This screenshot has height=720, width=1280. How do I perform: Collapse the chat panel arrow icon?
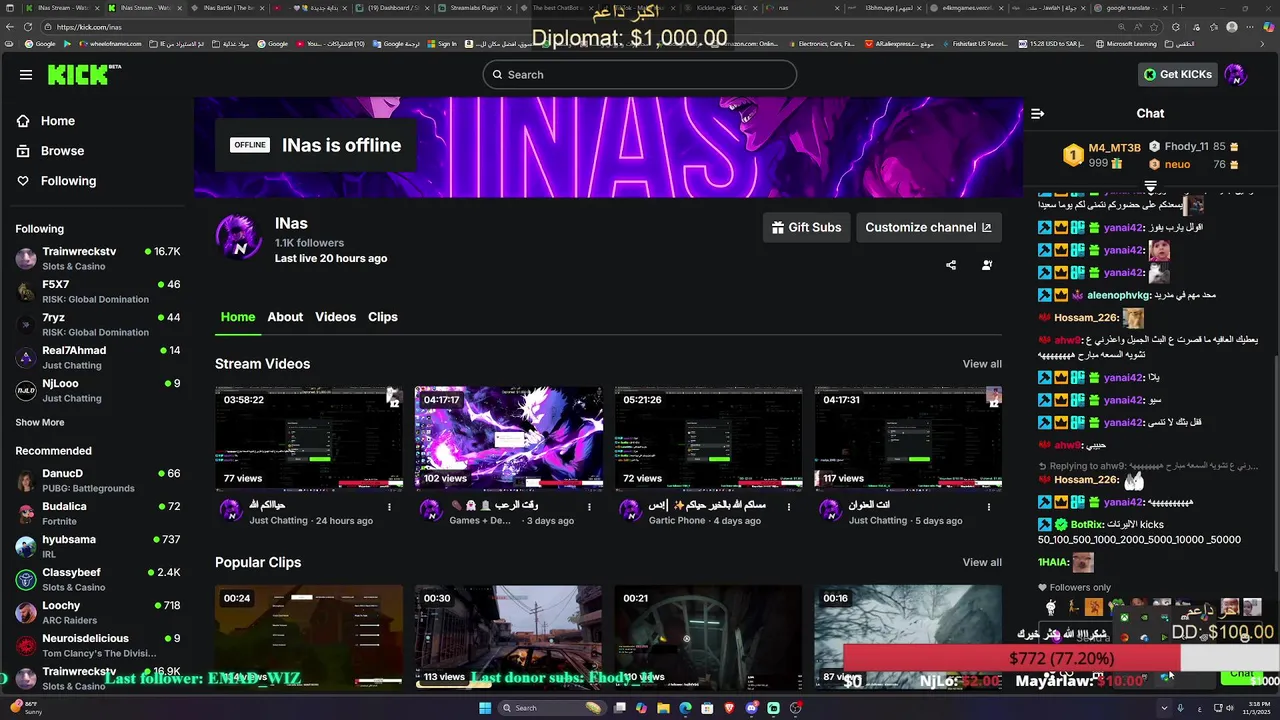click(x=1037, y=114)
